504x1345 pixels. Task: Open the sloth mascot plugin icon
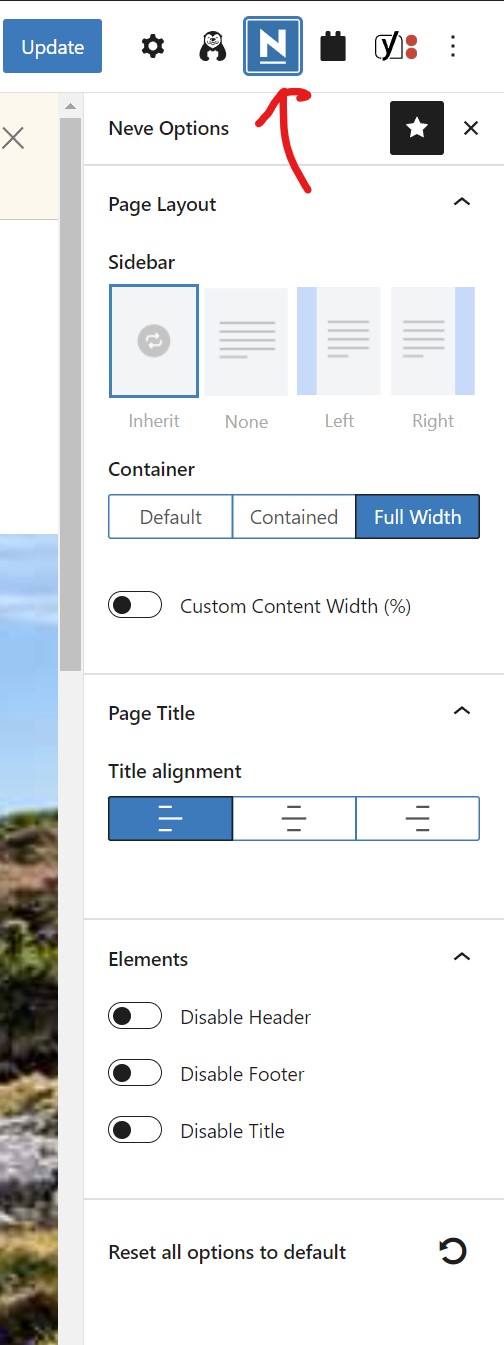point(212,46)
